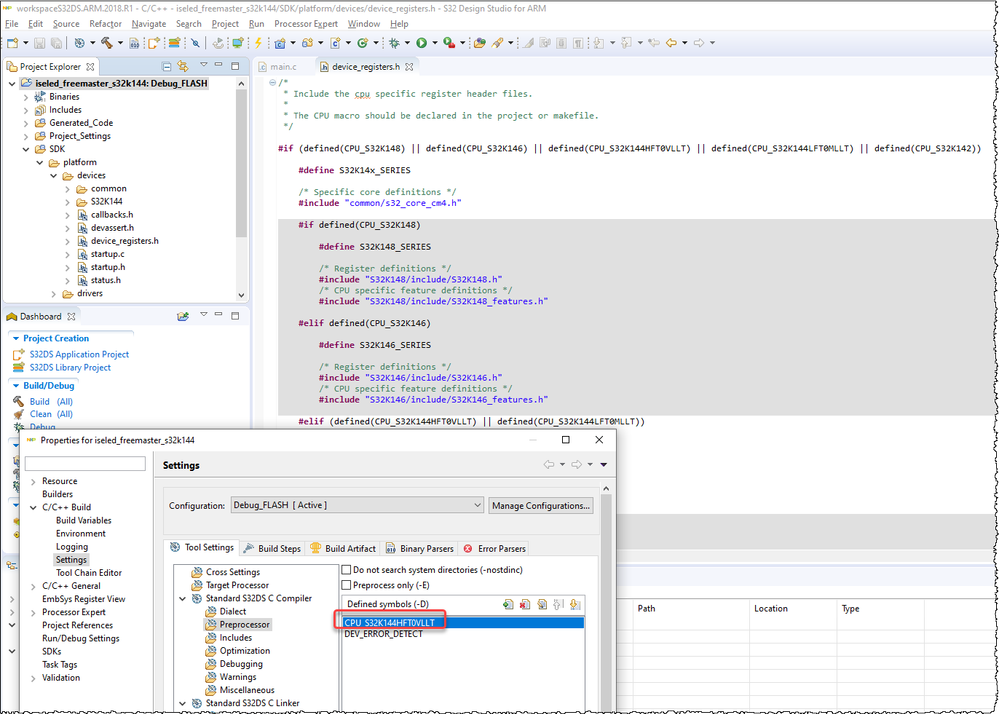Click the Build hammer icon in the main toolbar
Viewport: 999px width, 714px height.
(106, 43)
